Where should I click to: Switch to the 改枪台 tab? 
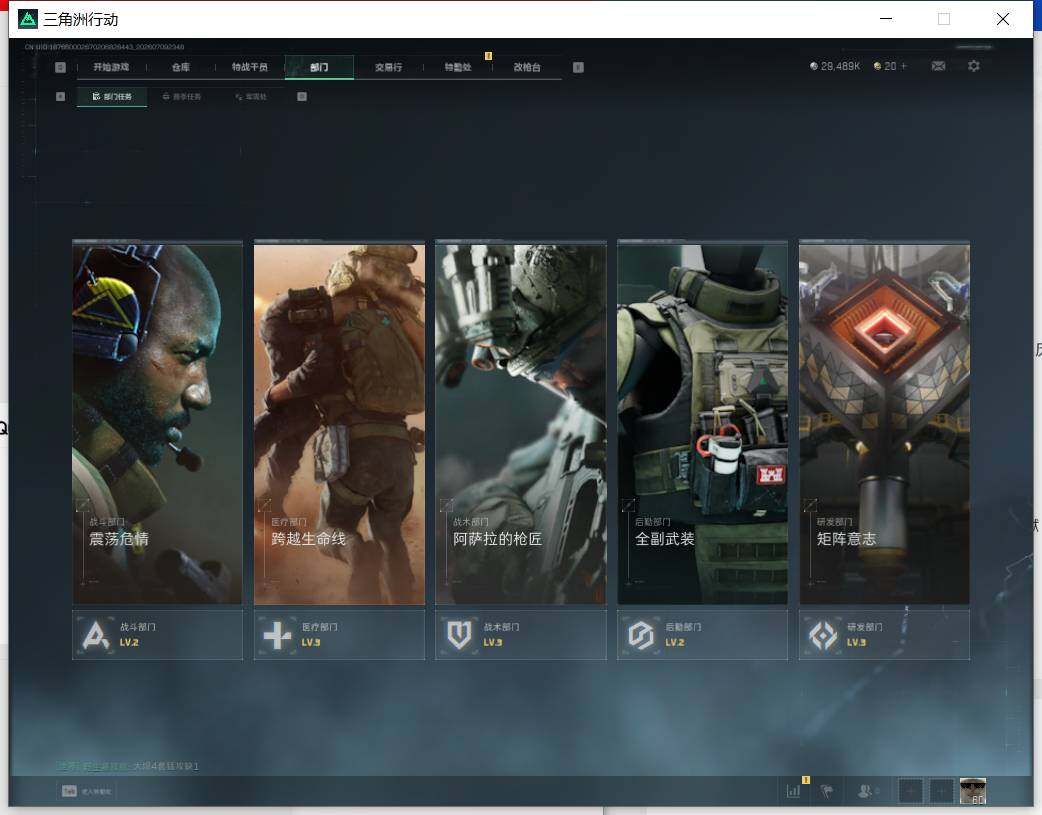[x=527, y=67]
